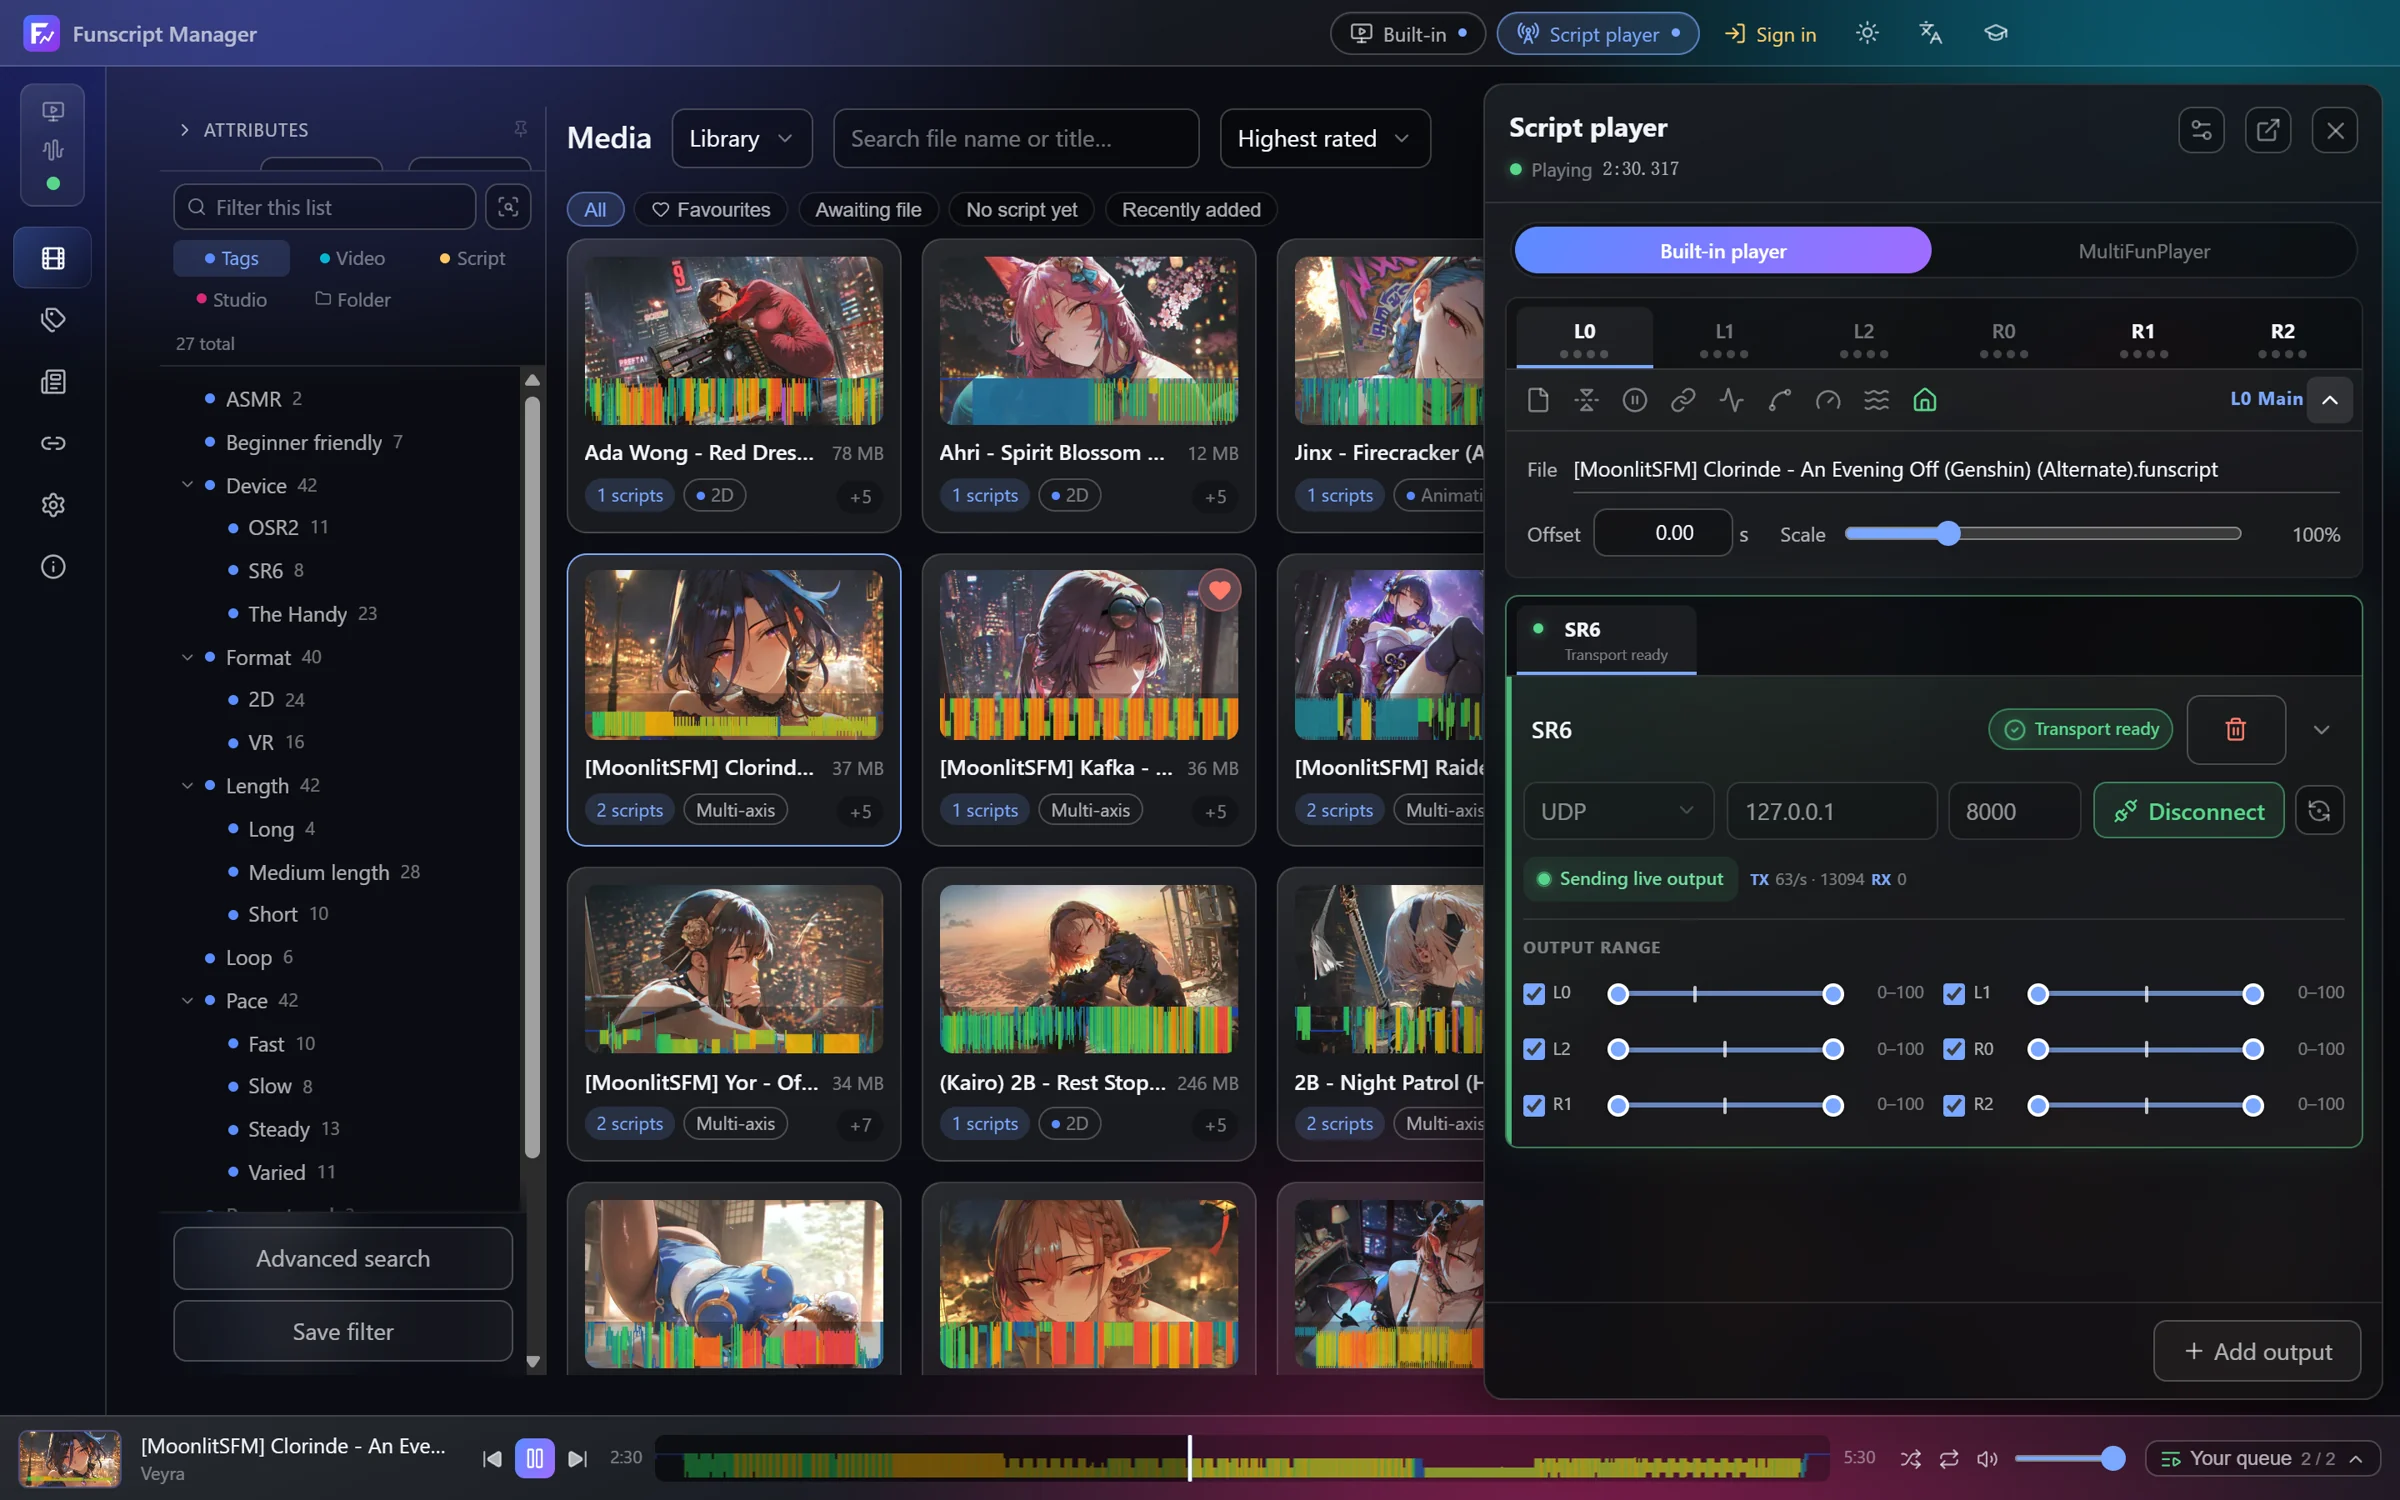This screenshot has height=1500, width=2400.
Task: Adjust the volume slider in playback bar
Action: [x=2069, y=1459]
